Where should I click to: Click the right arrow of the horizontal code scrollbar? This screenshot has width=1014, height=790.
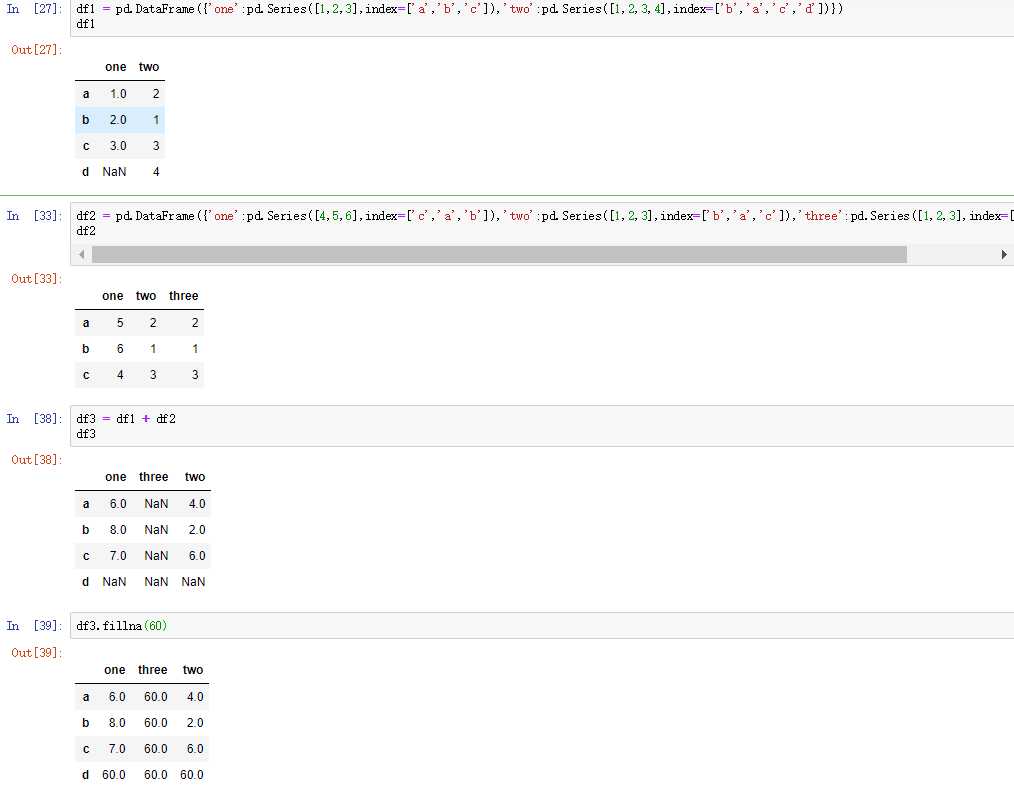coord(1004,255)
